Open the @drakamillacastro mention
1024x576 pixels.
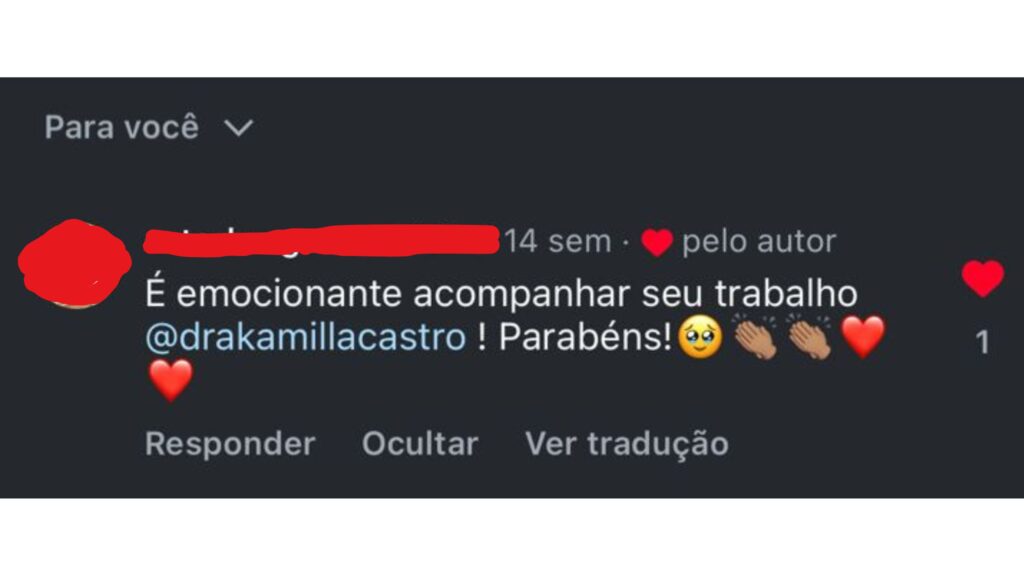(x=306, y=338)
